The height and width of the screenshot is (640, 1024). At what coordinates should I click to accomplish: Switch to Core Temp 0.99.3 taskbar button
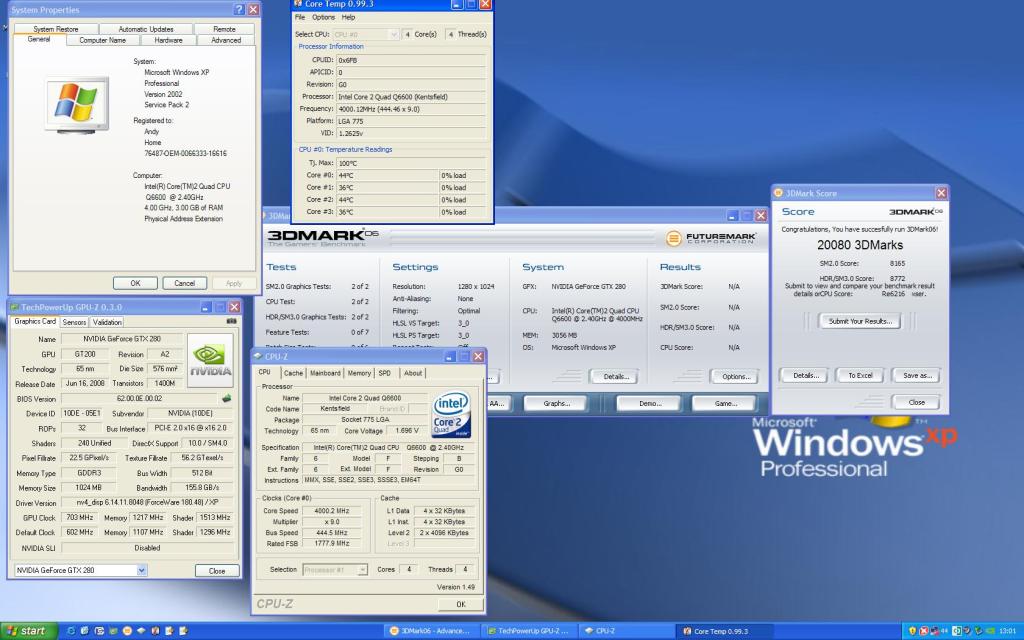(x=724, y=631)
